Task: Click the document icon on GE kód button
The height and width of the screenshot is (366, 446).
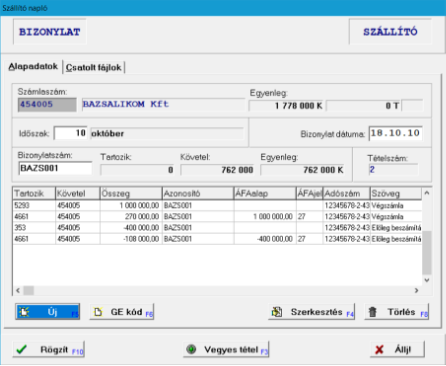Action: click(98, 312)
